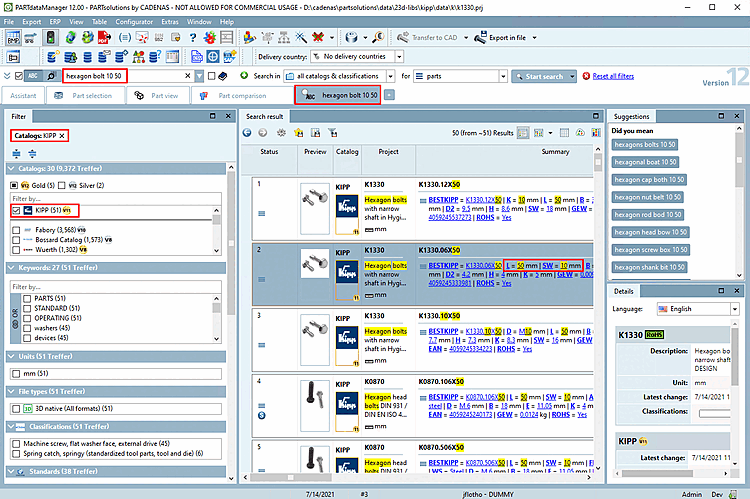Click the blue question mark help icon
Viewport: 750px width, 499px height.
click(x=193, y=37)
